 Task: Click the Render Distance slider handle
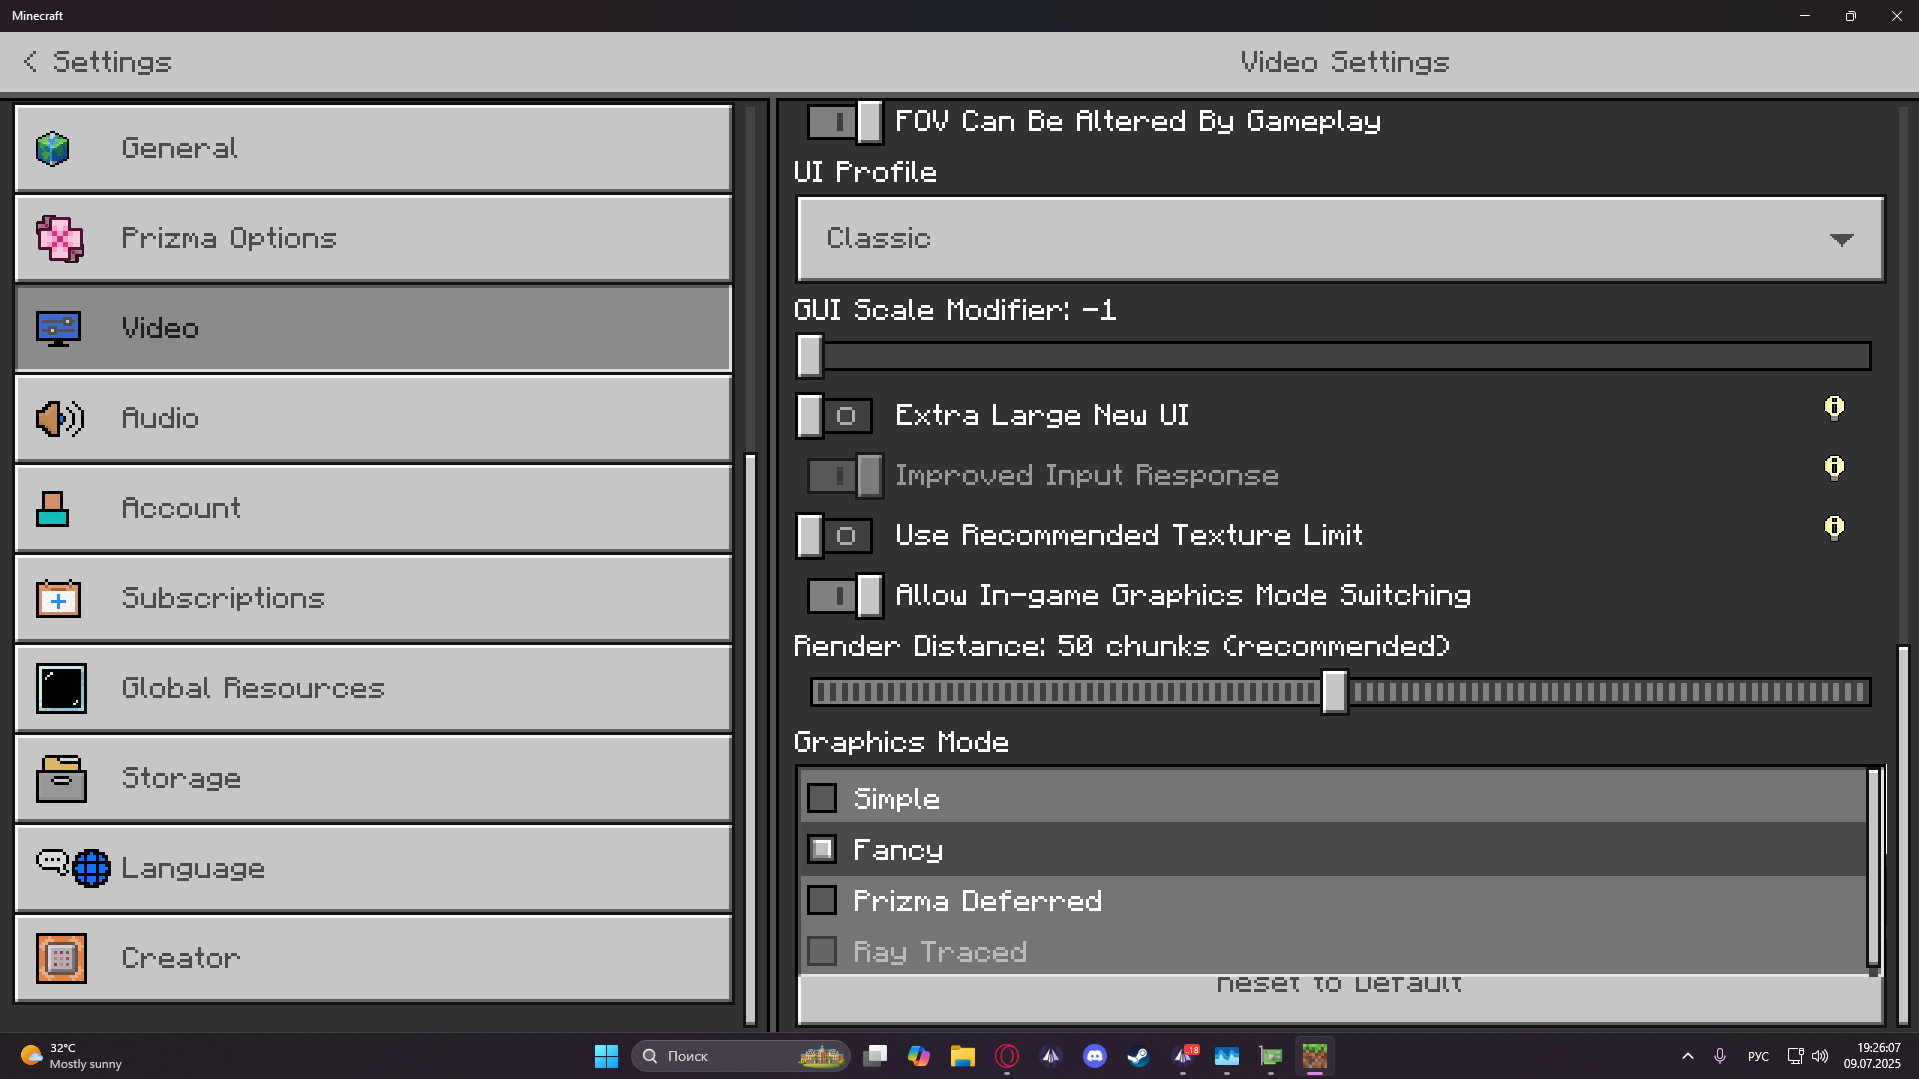[x=1335, y=692]
